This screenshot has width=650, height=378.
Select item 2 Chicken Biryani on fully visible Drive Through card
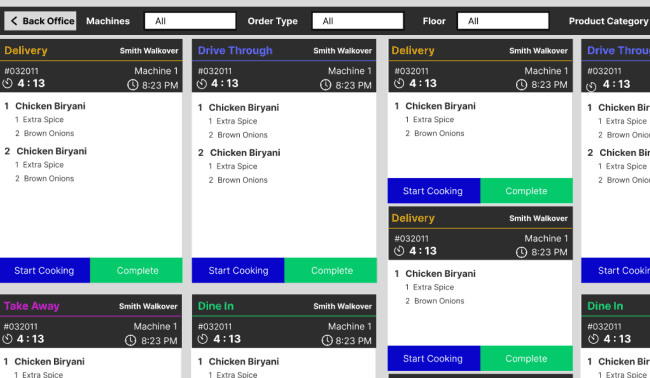[245, 153]
